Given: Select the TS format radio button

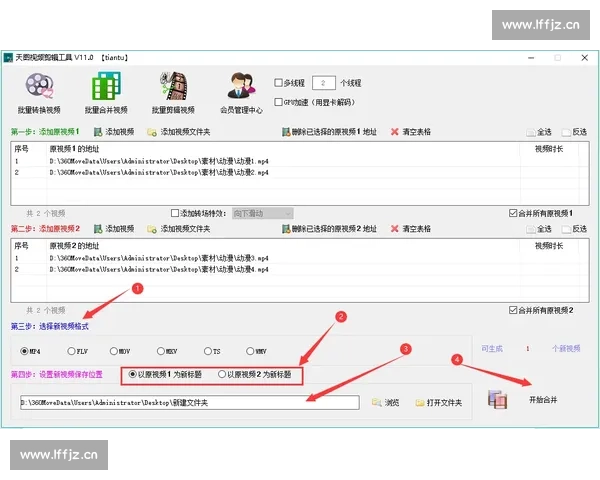Looking at the screenshot, I should [208, 351].
